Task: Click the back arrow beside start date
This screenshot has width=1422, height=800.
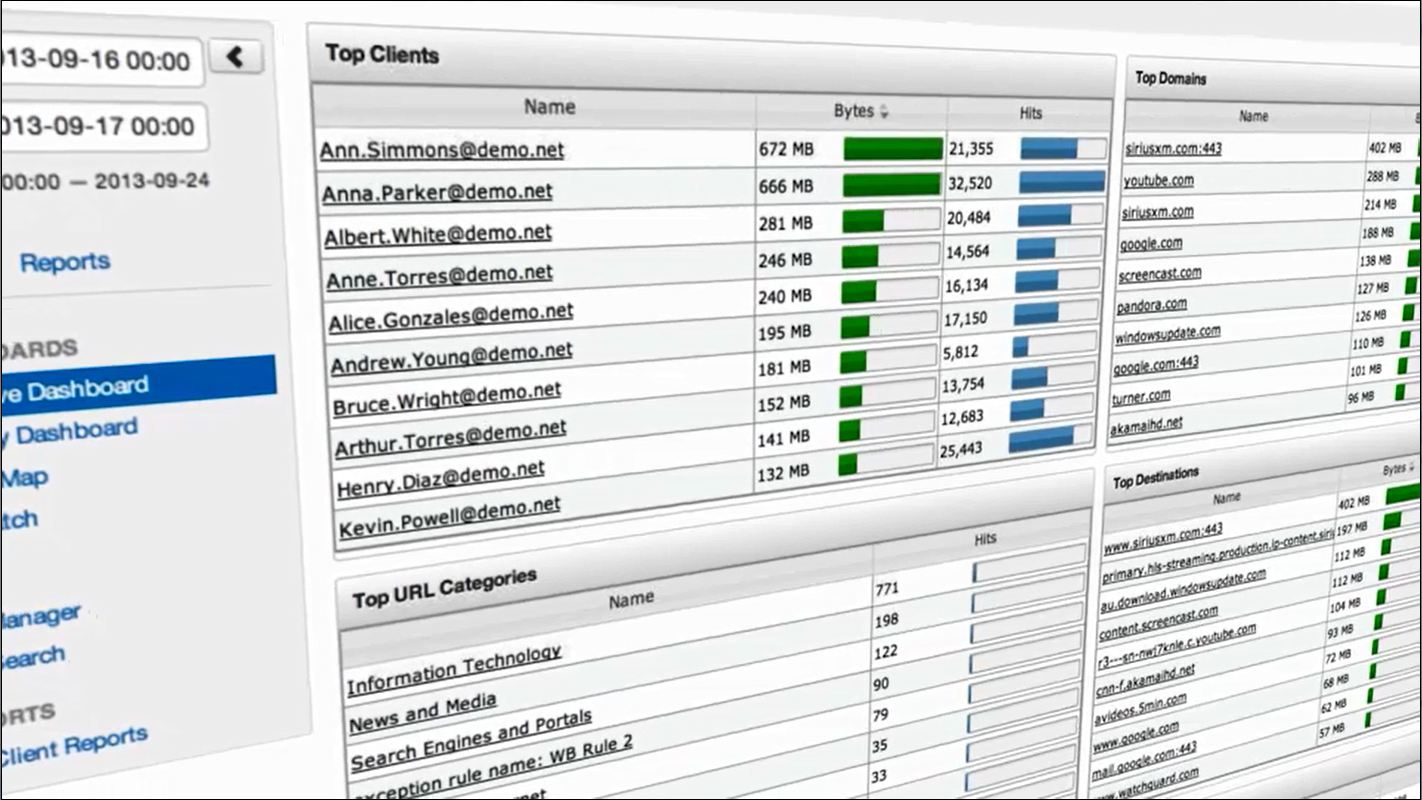Action: click(x=236, y=57)
